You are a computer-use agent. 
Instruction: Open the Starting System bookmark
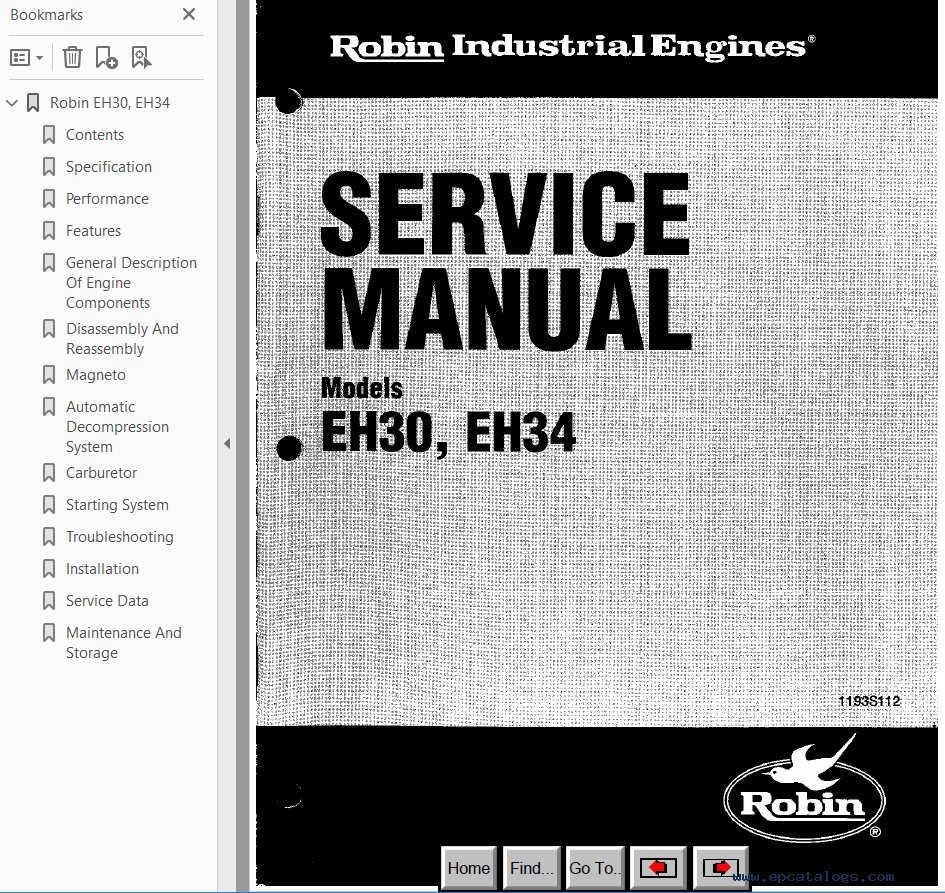pos(117,505)
